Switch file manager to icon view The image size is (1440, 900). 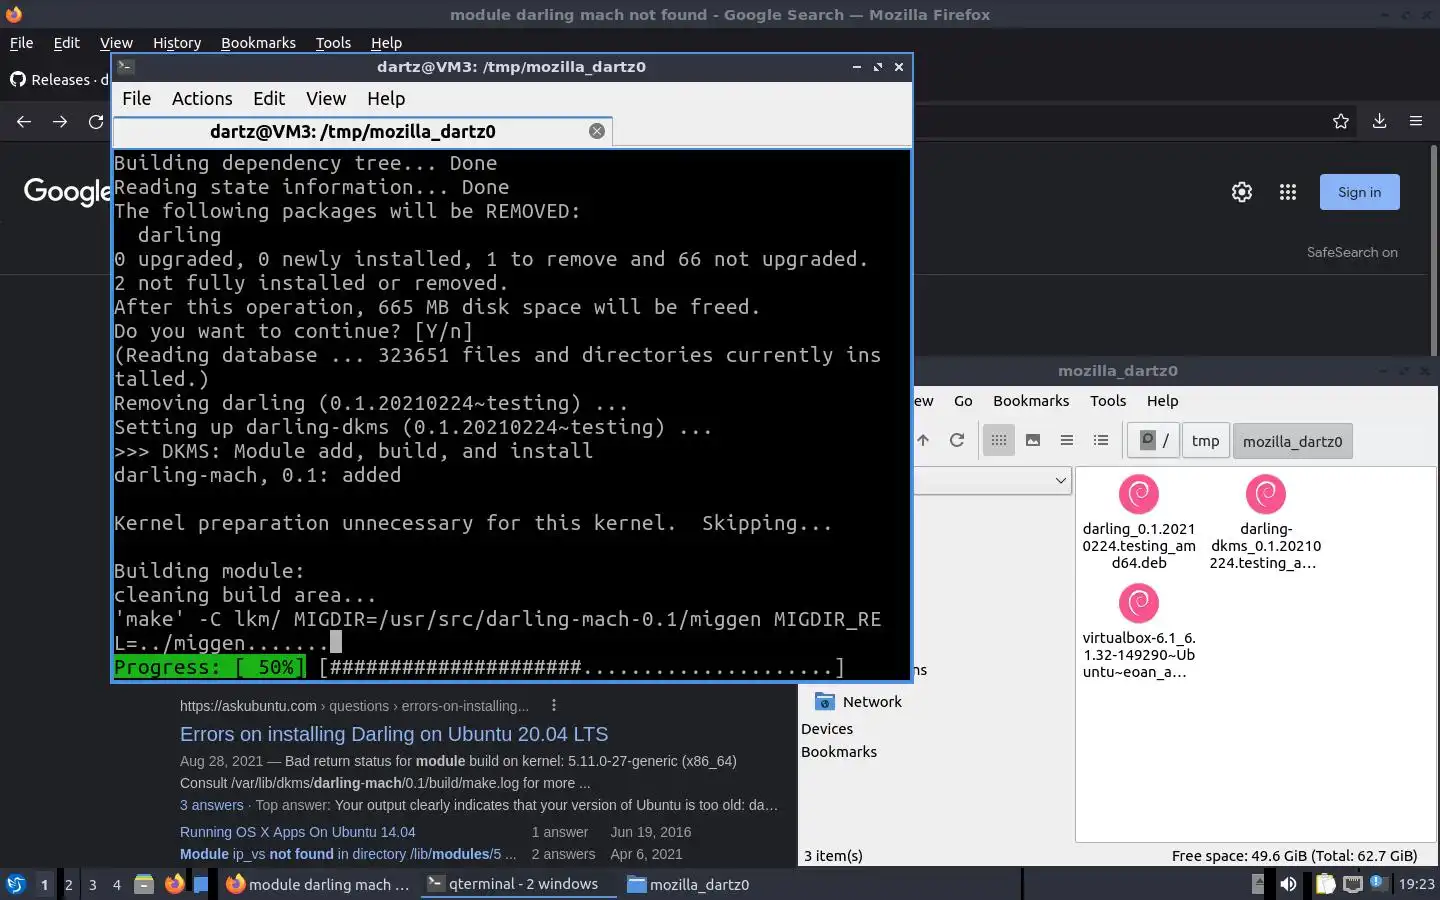999,440
